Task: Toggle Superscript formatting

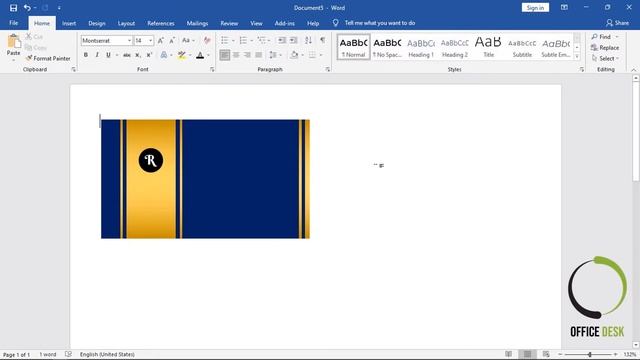Action: 149,55
